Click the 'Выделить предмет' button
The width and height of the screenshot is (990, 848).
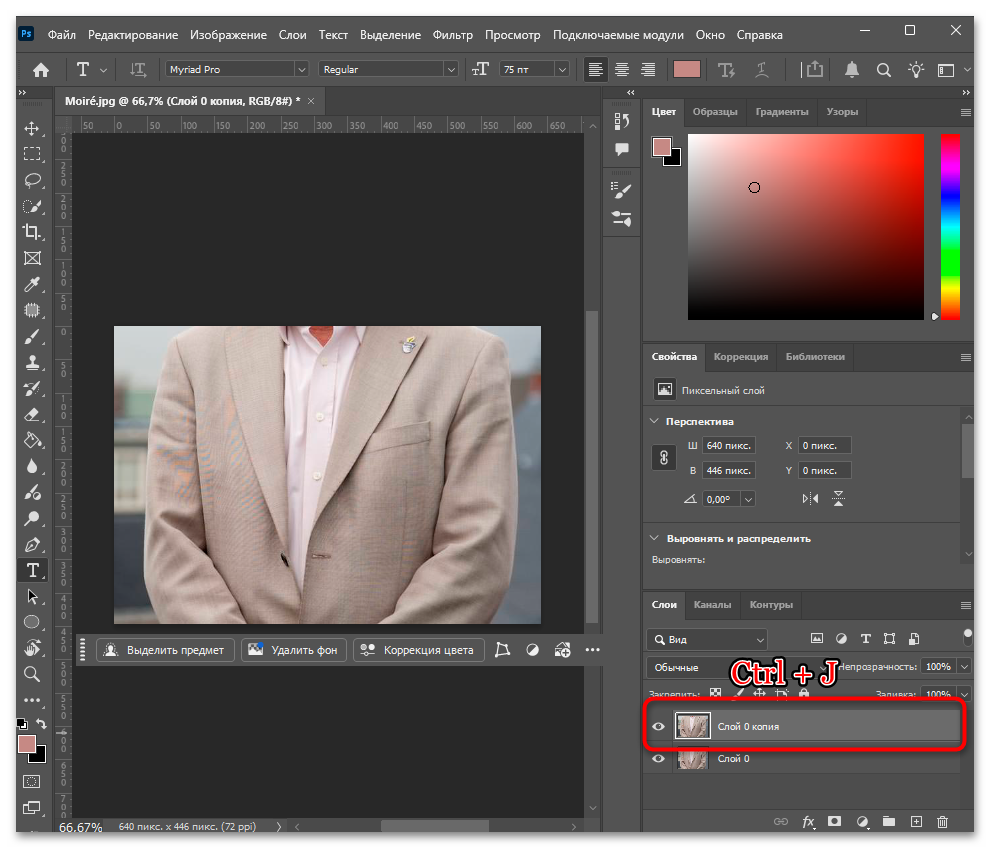click(x=165, y=650)
